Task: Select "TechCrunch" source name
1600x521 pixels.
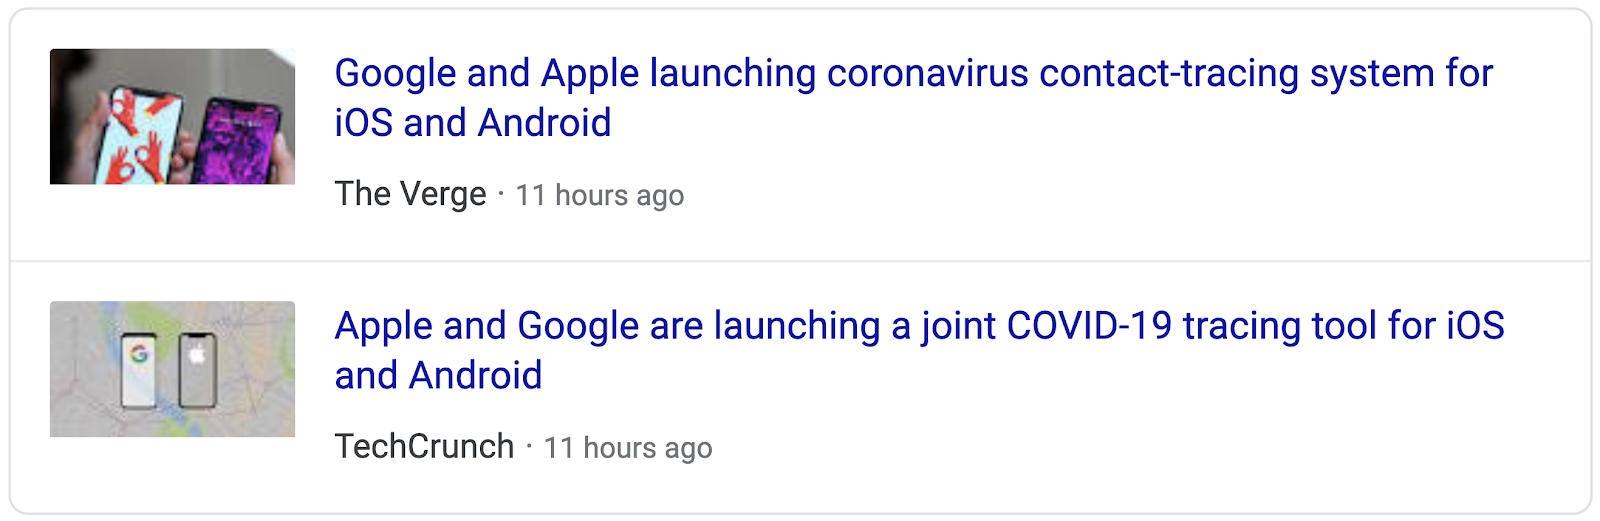Action: 424,446
